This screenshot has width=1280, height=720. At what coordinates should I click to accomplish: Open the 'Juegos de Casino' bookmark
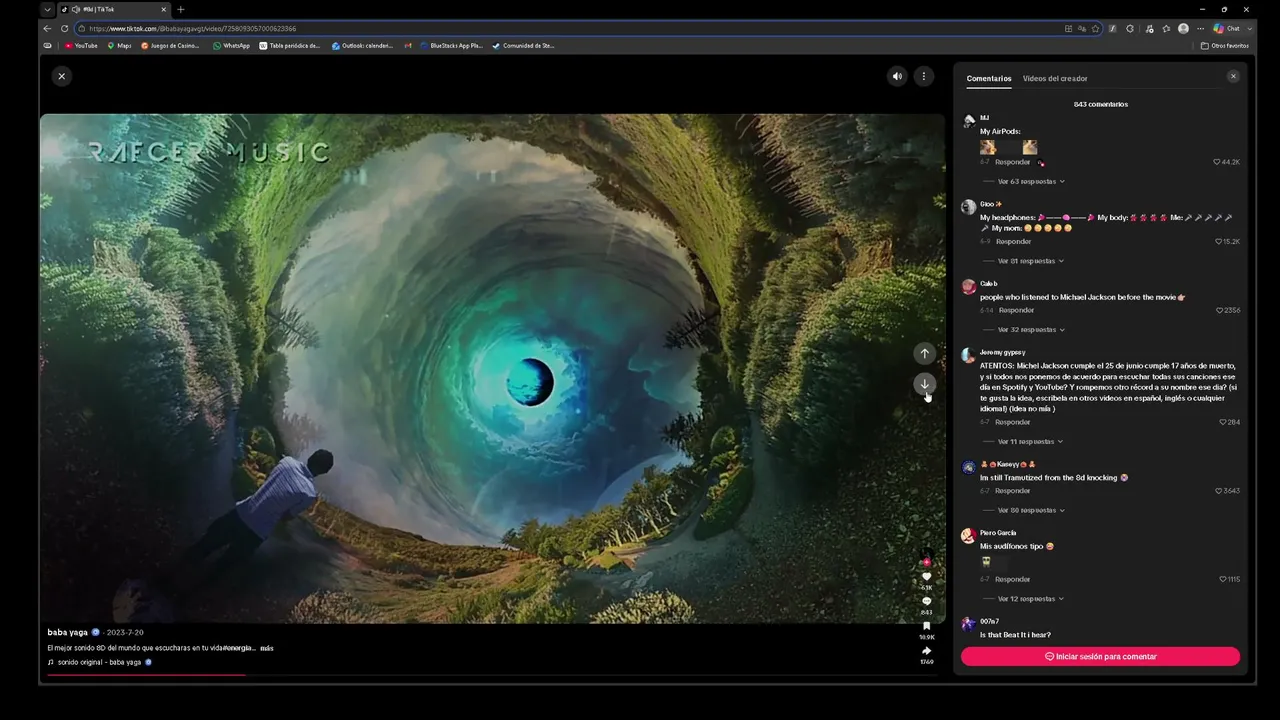tap(171, 45)
